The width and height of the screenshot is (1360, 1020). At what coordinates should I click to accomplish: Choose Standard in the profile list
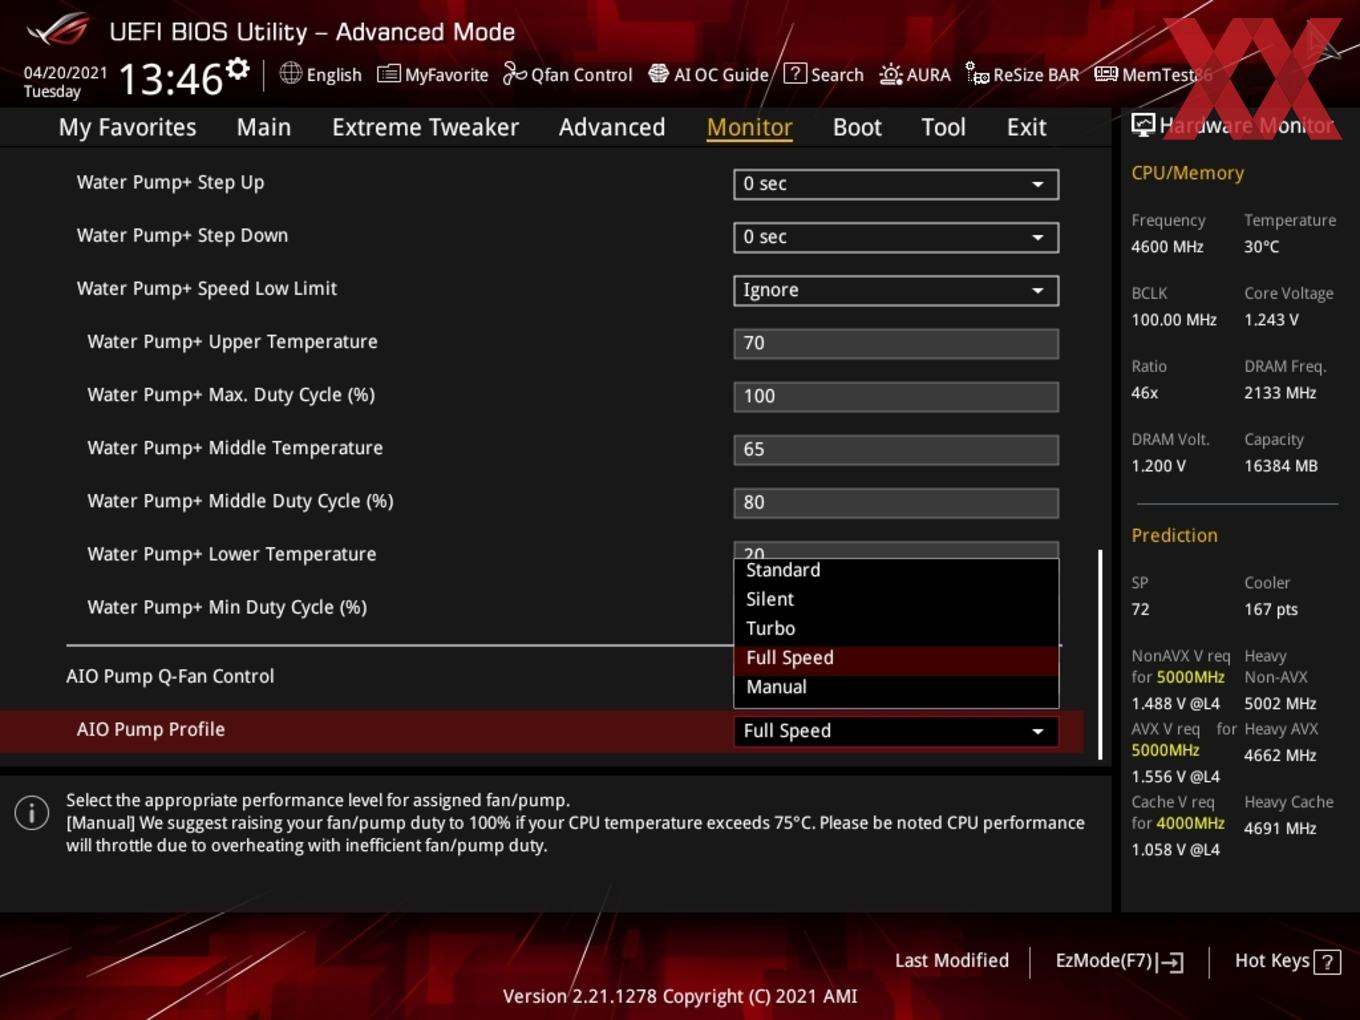click(x=896, y=570)
